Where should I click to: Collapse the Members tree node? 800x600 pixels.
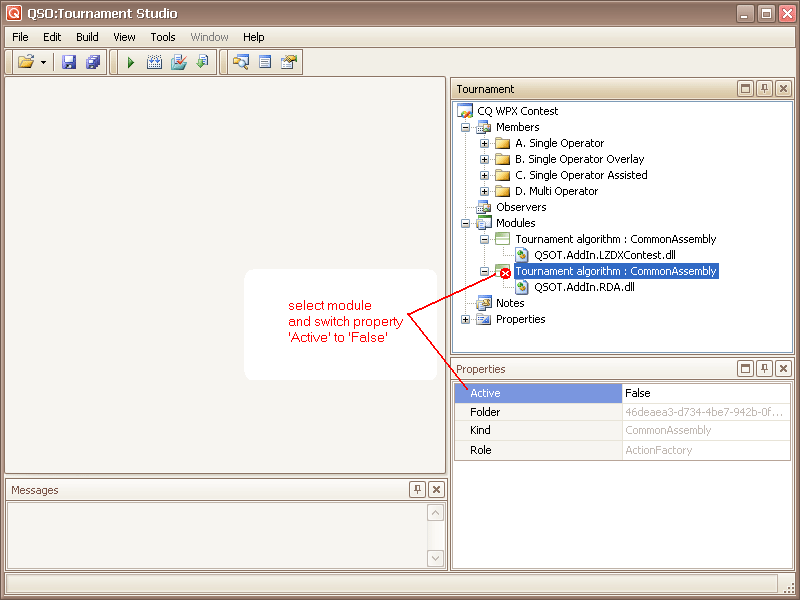tap(465, 127)
